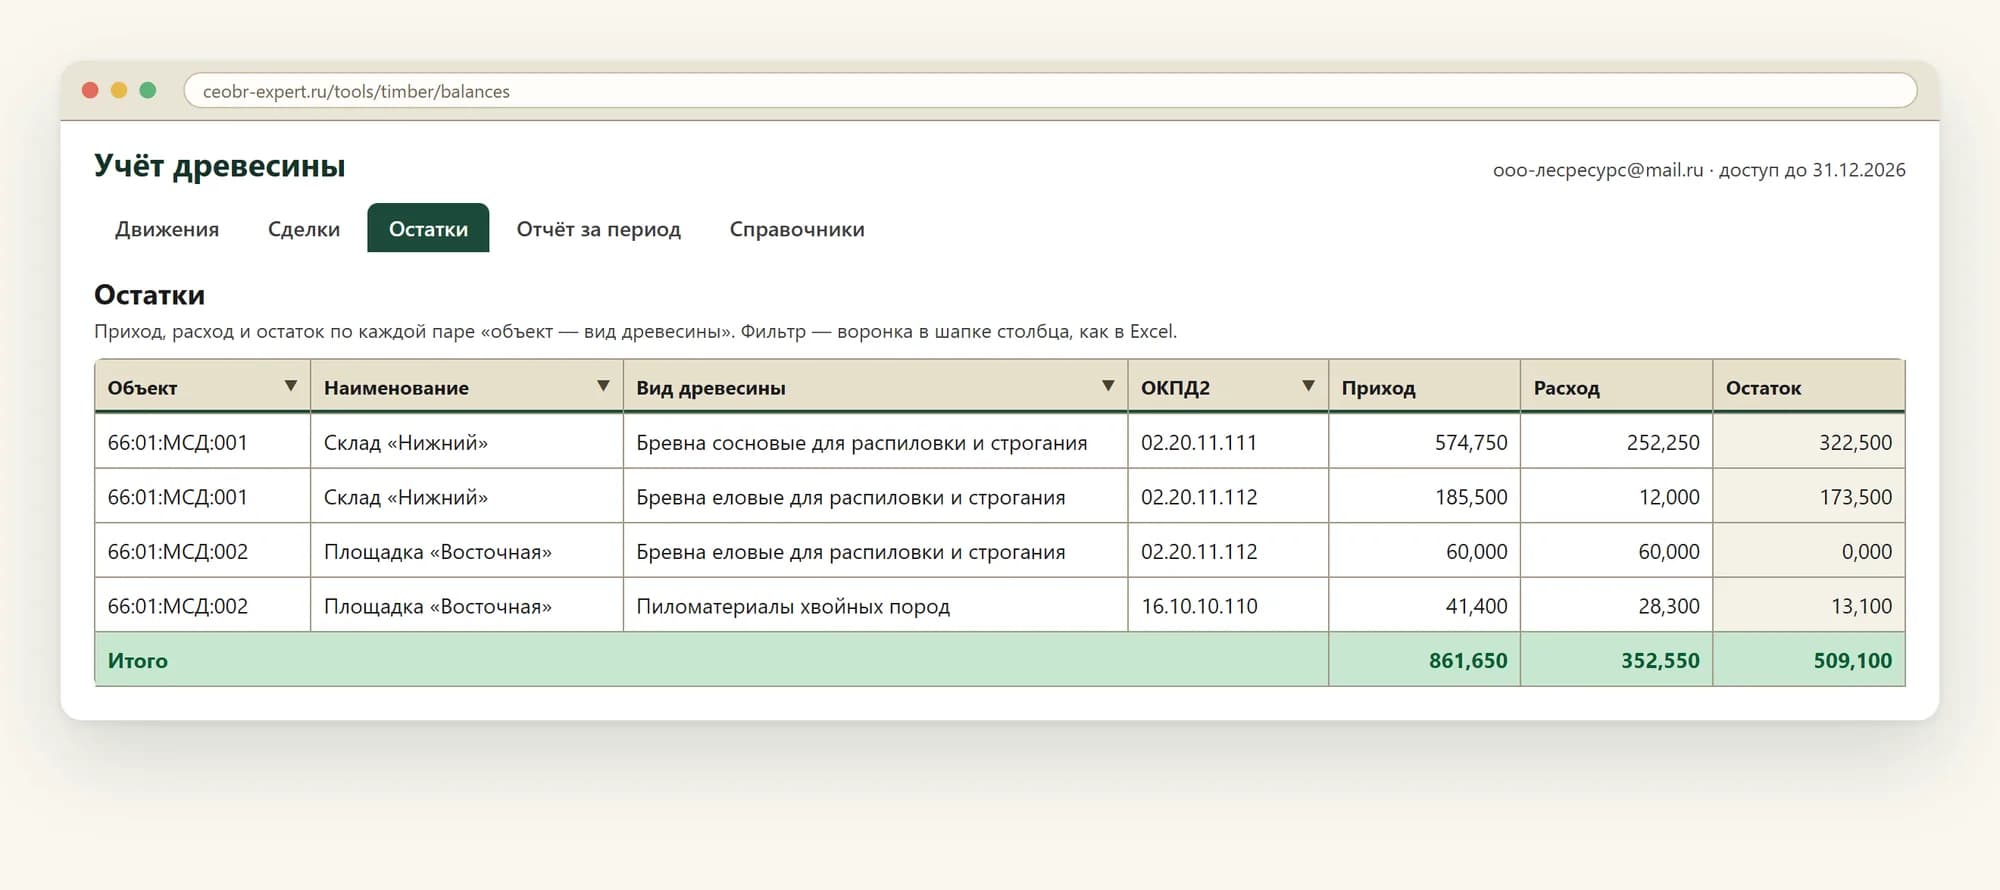The width and height of the screenshot is (2000, 890).
Task: Switch to the Сделки tab
Action: pos(304,229)
